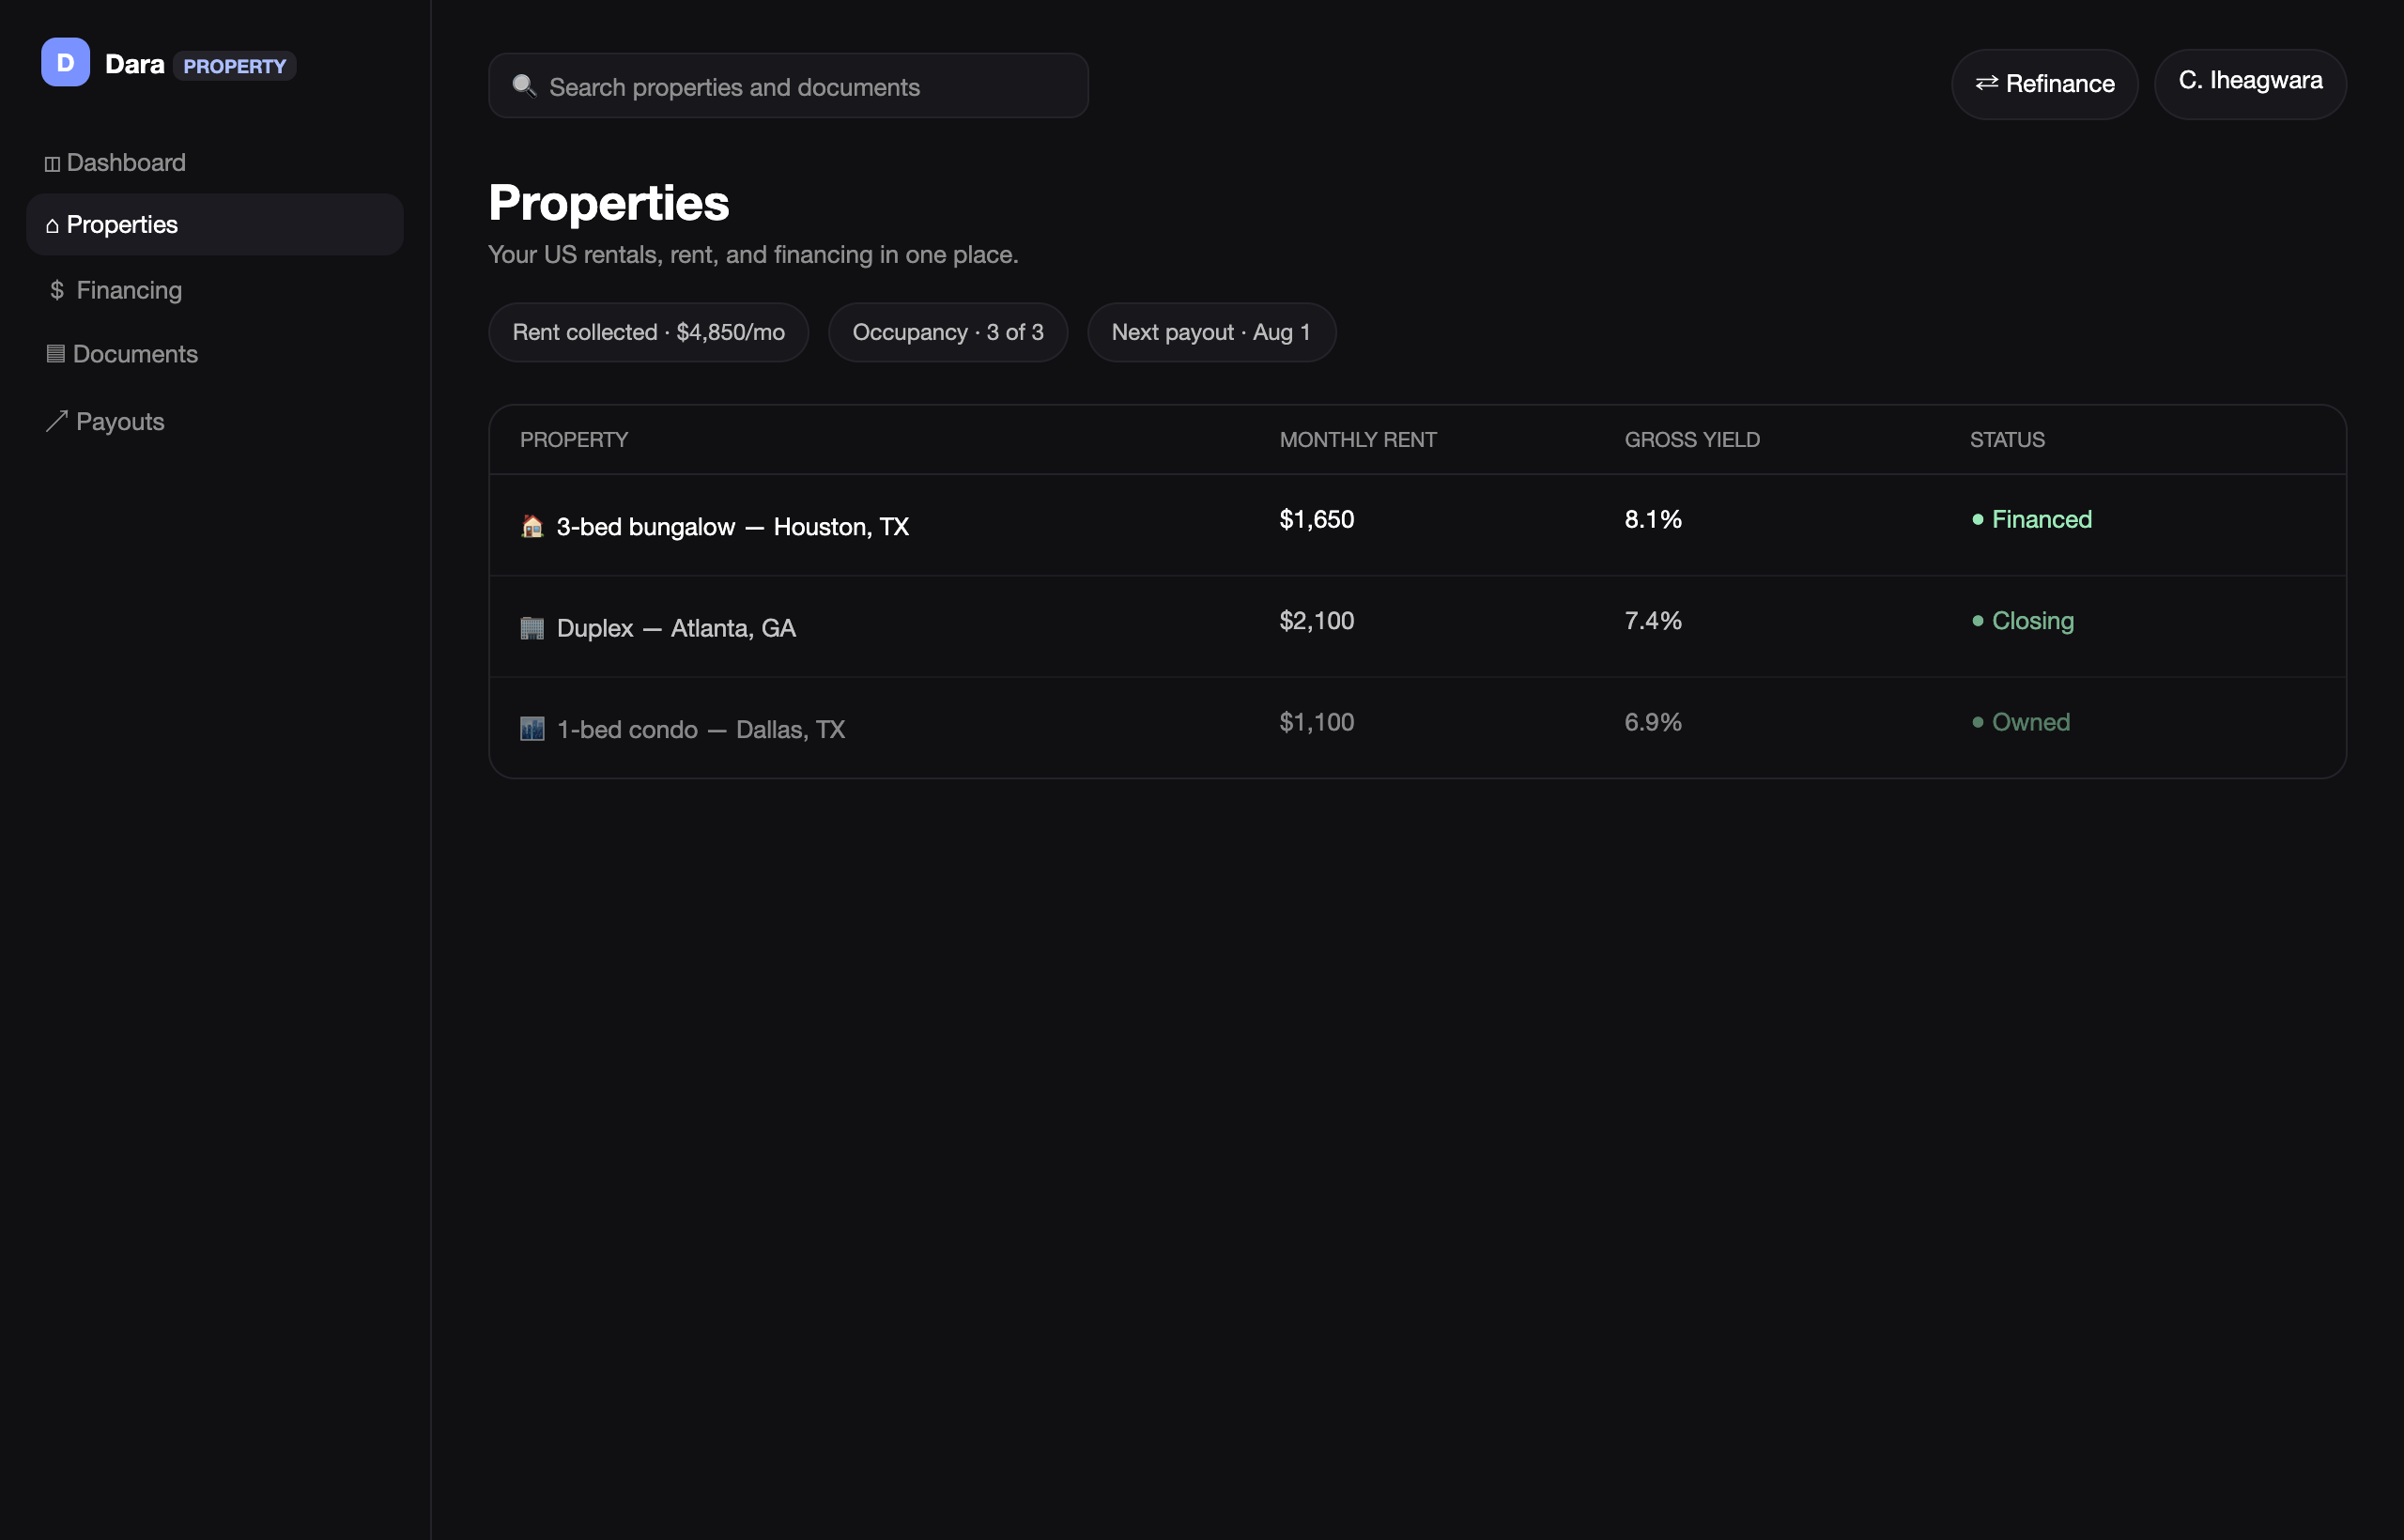Sort by the Monthly Rent column header
This screenshot has width=2404, height=1540.
(1357, 440)
